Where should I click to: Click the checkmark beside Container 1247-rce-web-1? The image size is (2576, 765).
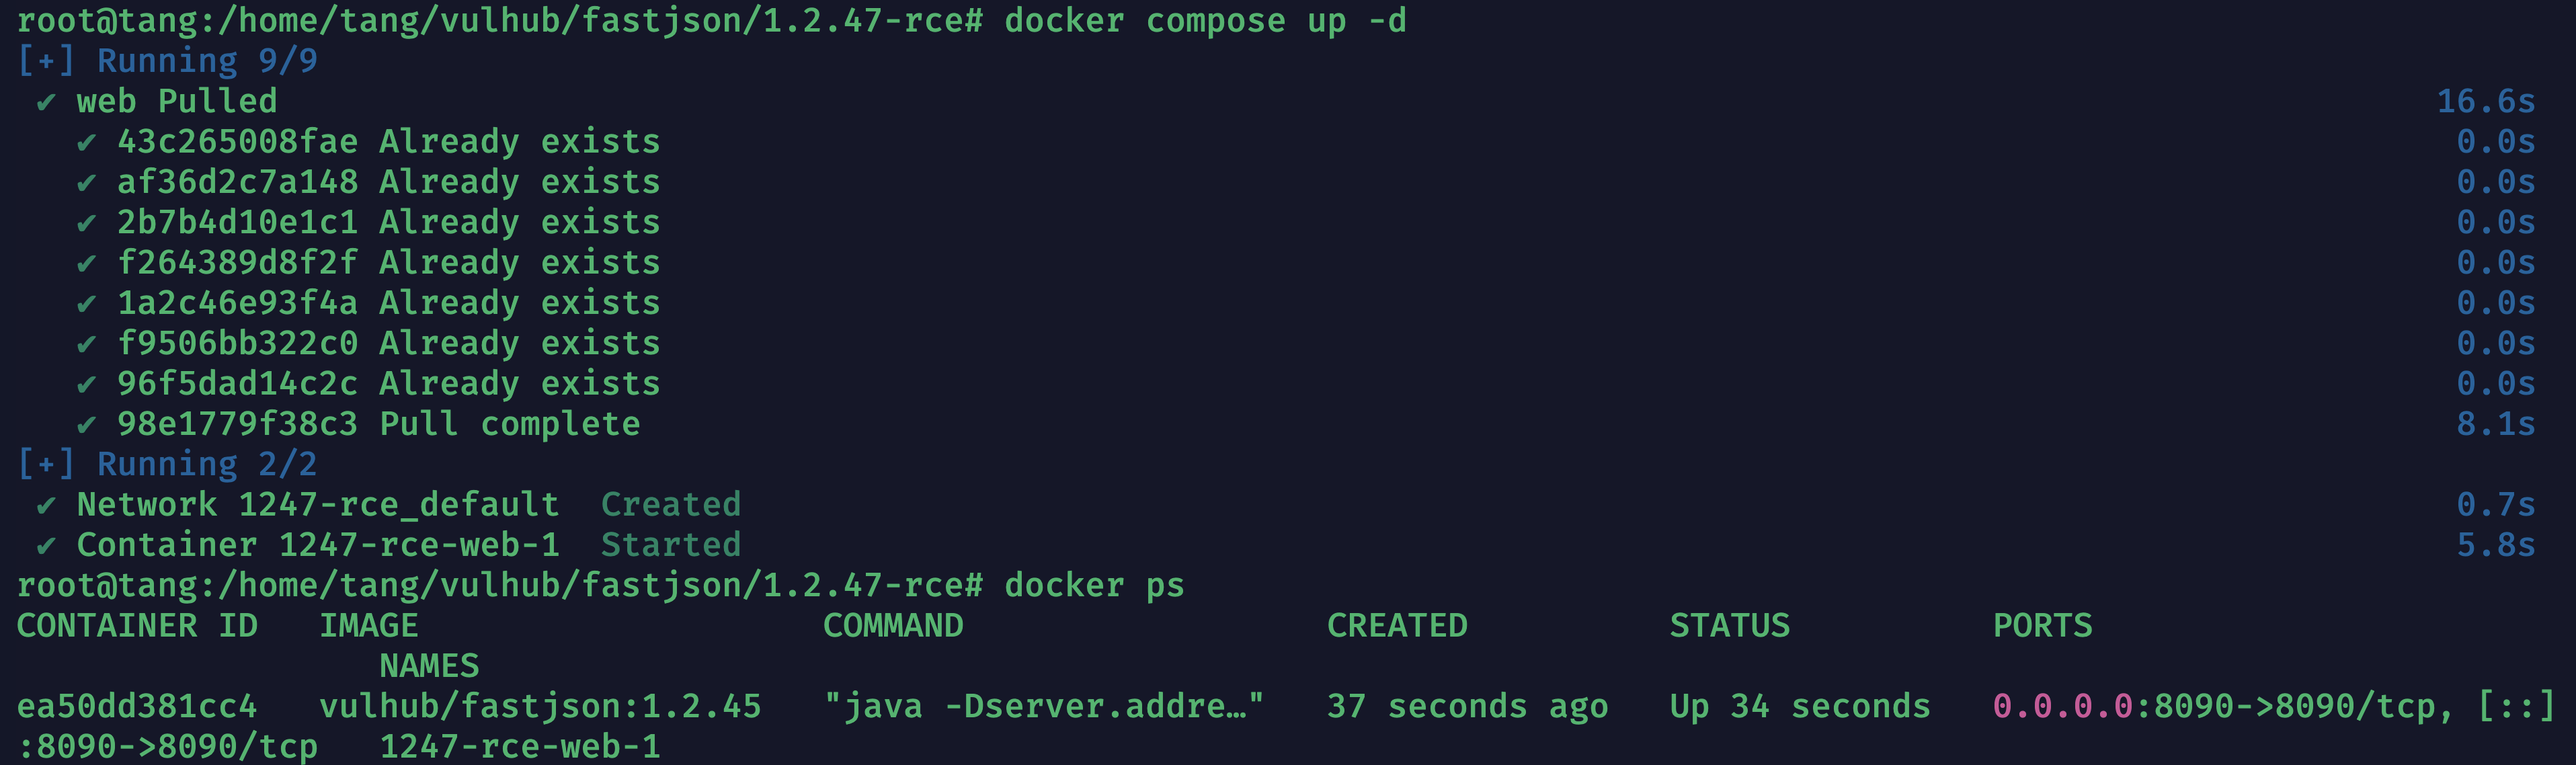click(46, 546)
